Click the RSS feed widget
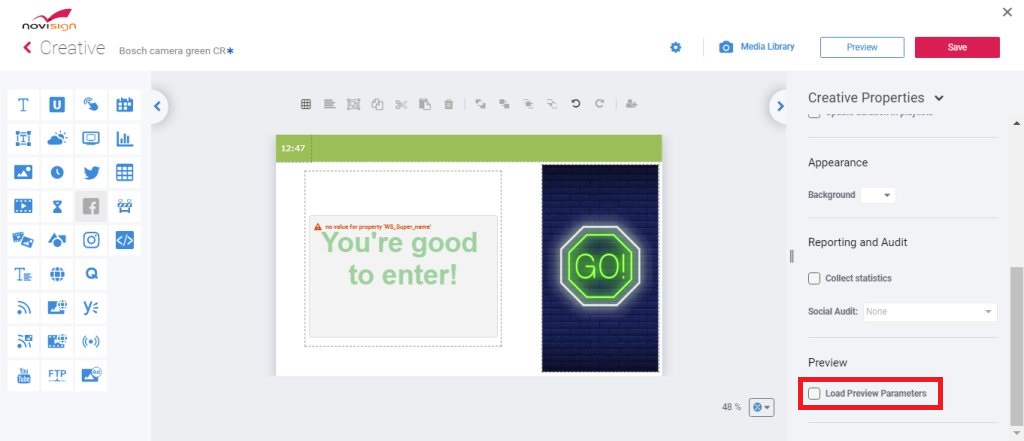Image resolution: width=1024 pixels, height=441 pixels. coord(24,308)
